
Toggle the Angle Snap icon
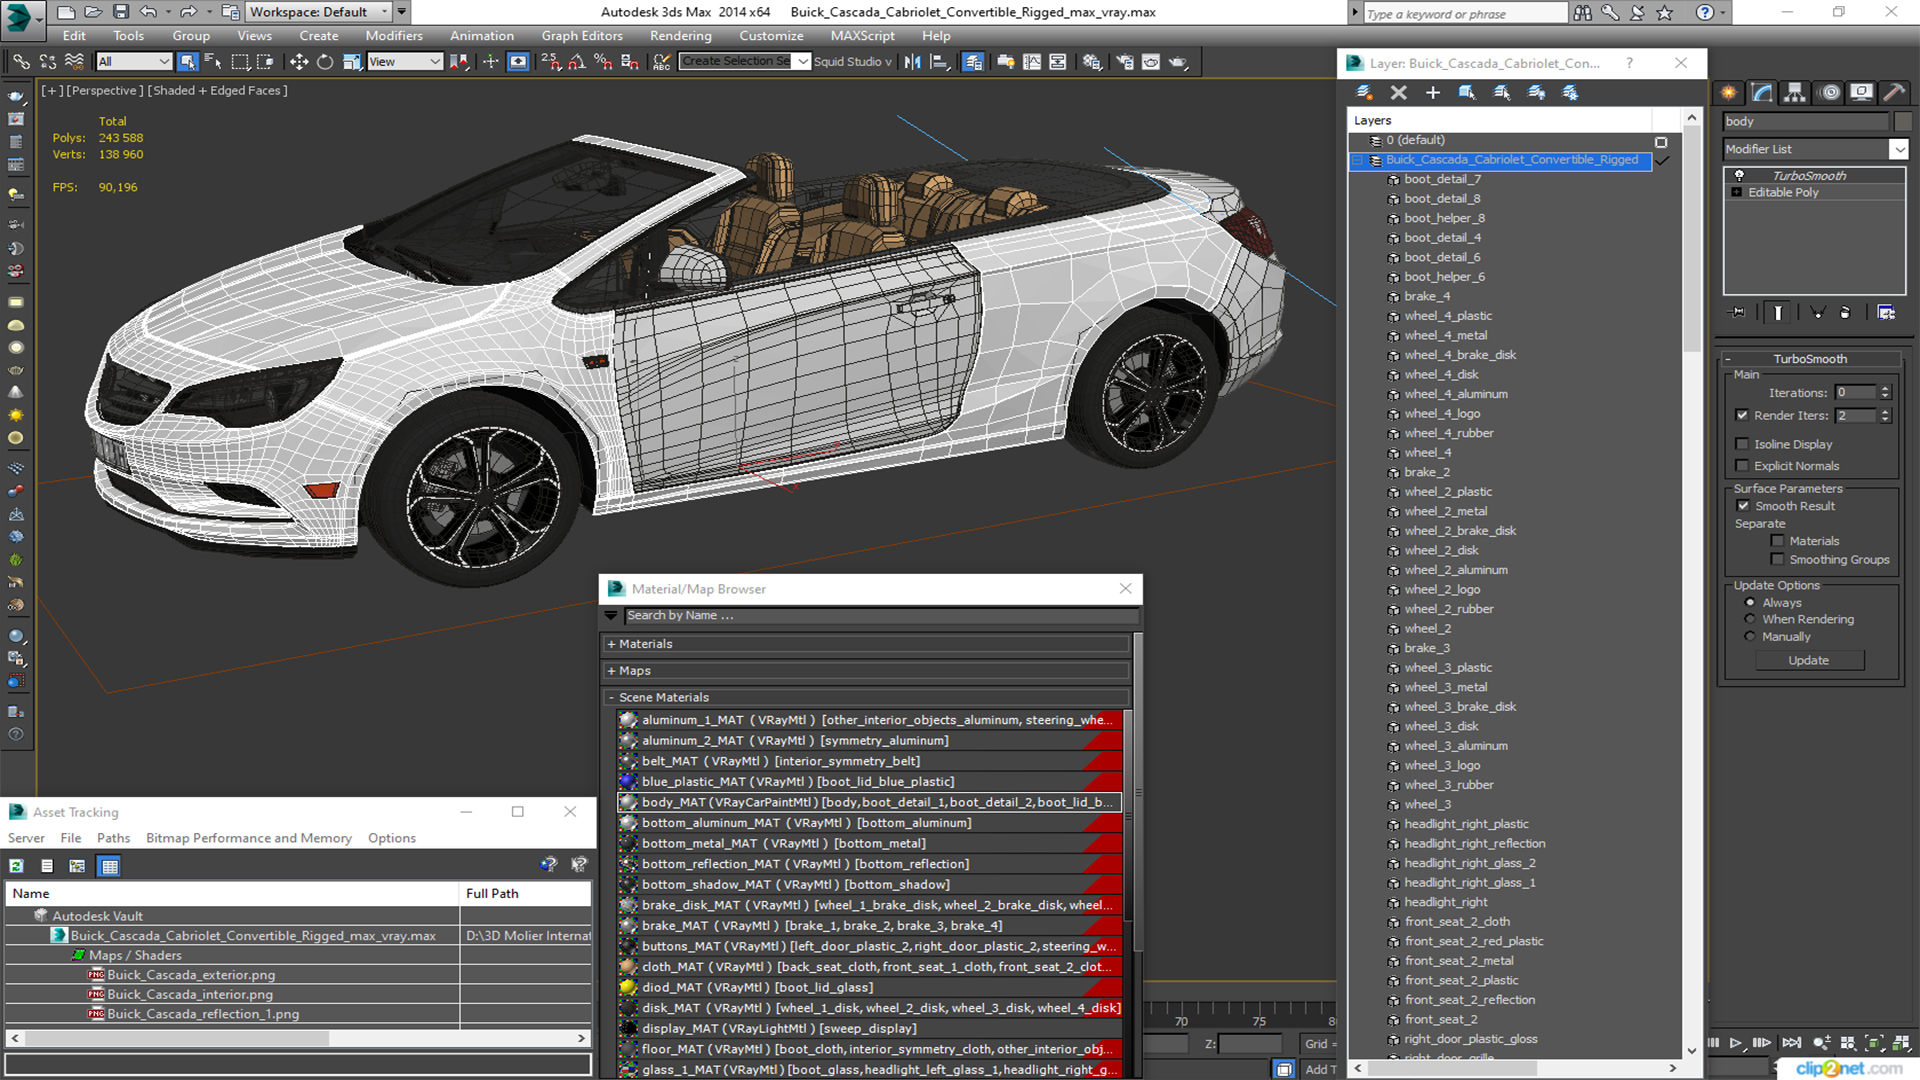[577, 62]
